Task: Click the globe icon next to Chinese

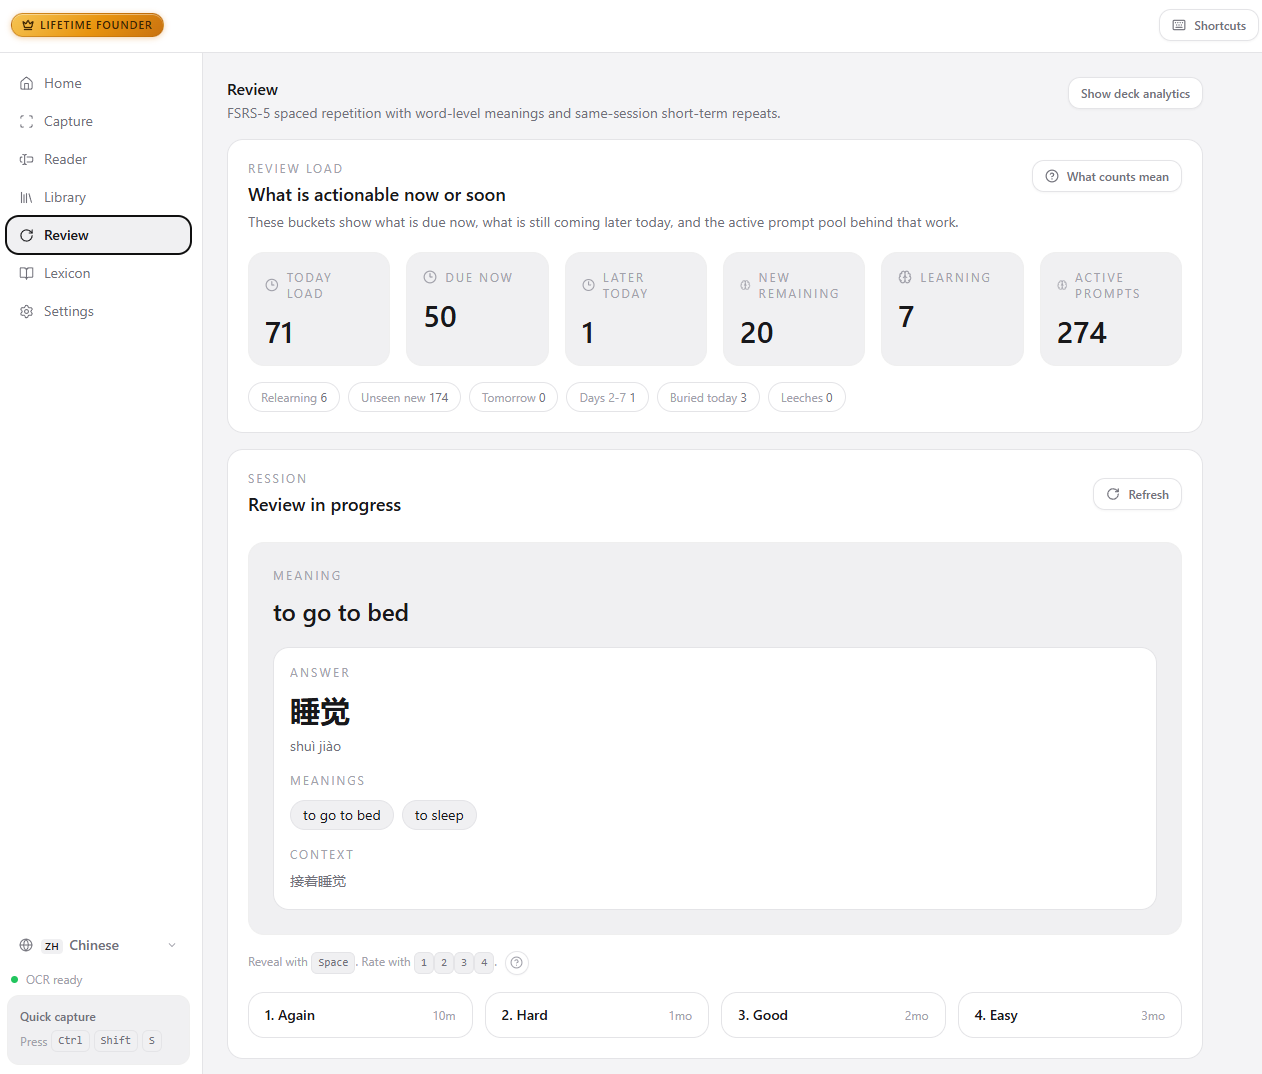Action: tap(26, 945)
